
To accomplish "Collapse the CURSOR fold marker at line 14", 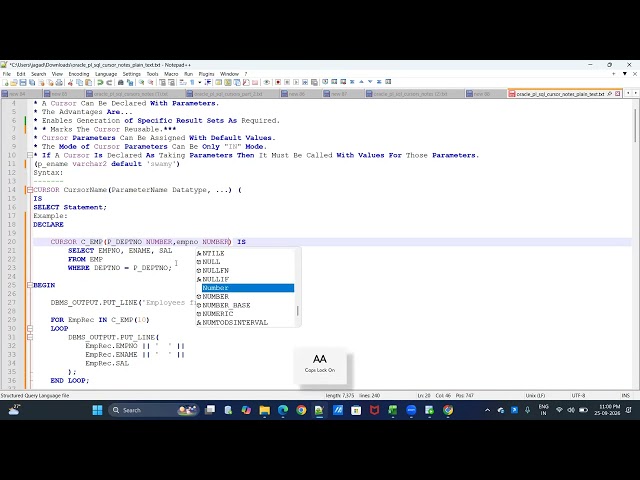I will (x=30, y=190).
